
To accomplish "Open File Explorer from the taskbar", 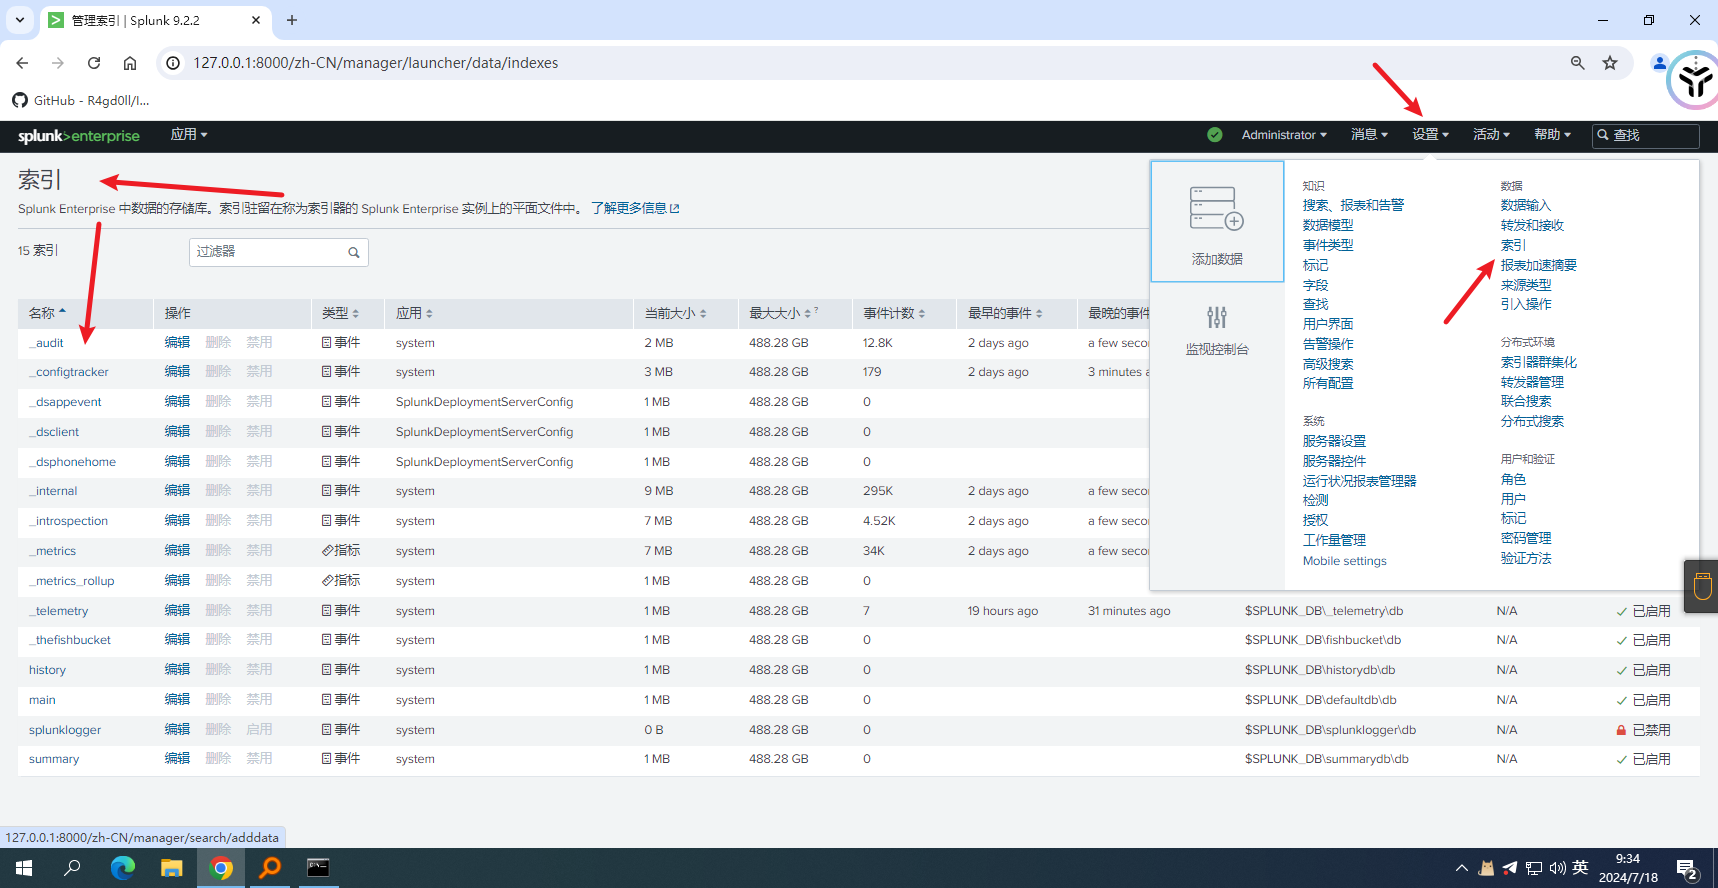I will (172, 868).
